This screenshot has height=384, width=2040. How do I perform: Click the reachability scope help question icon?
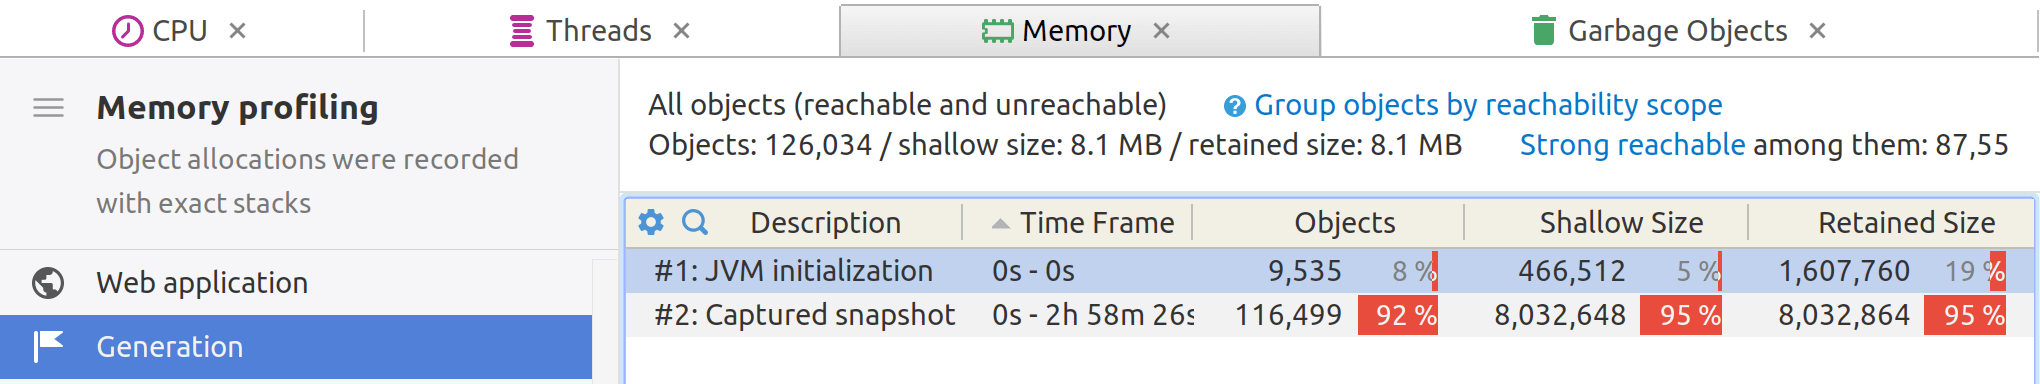coord(1235,106)
